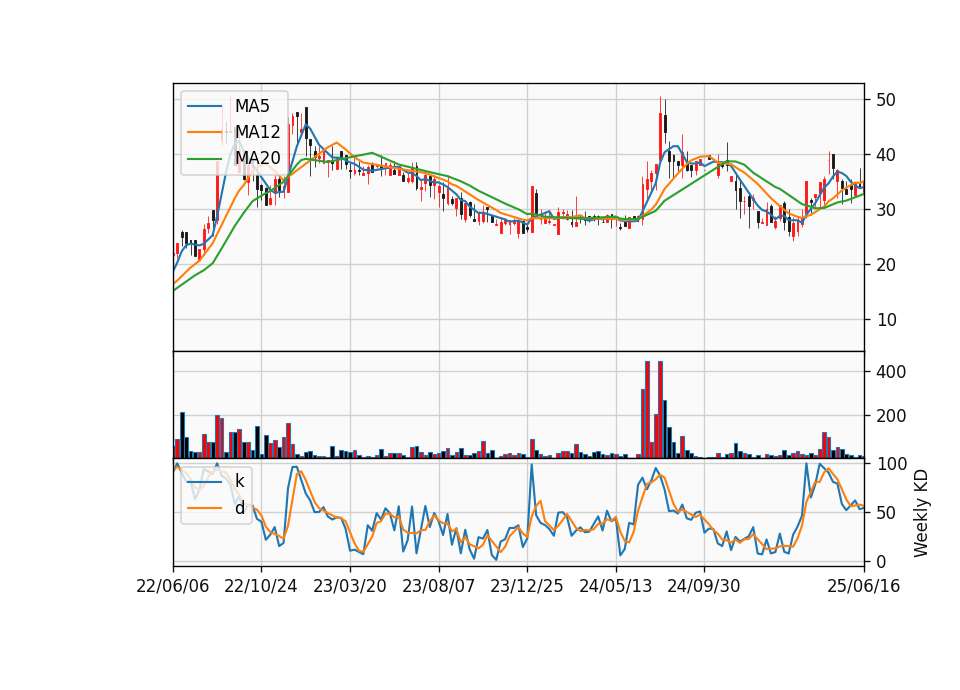Click the 22/06/06 date axis label
Viewport: 960px width, 690px height.
173,586
